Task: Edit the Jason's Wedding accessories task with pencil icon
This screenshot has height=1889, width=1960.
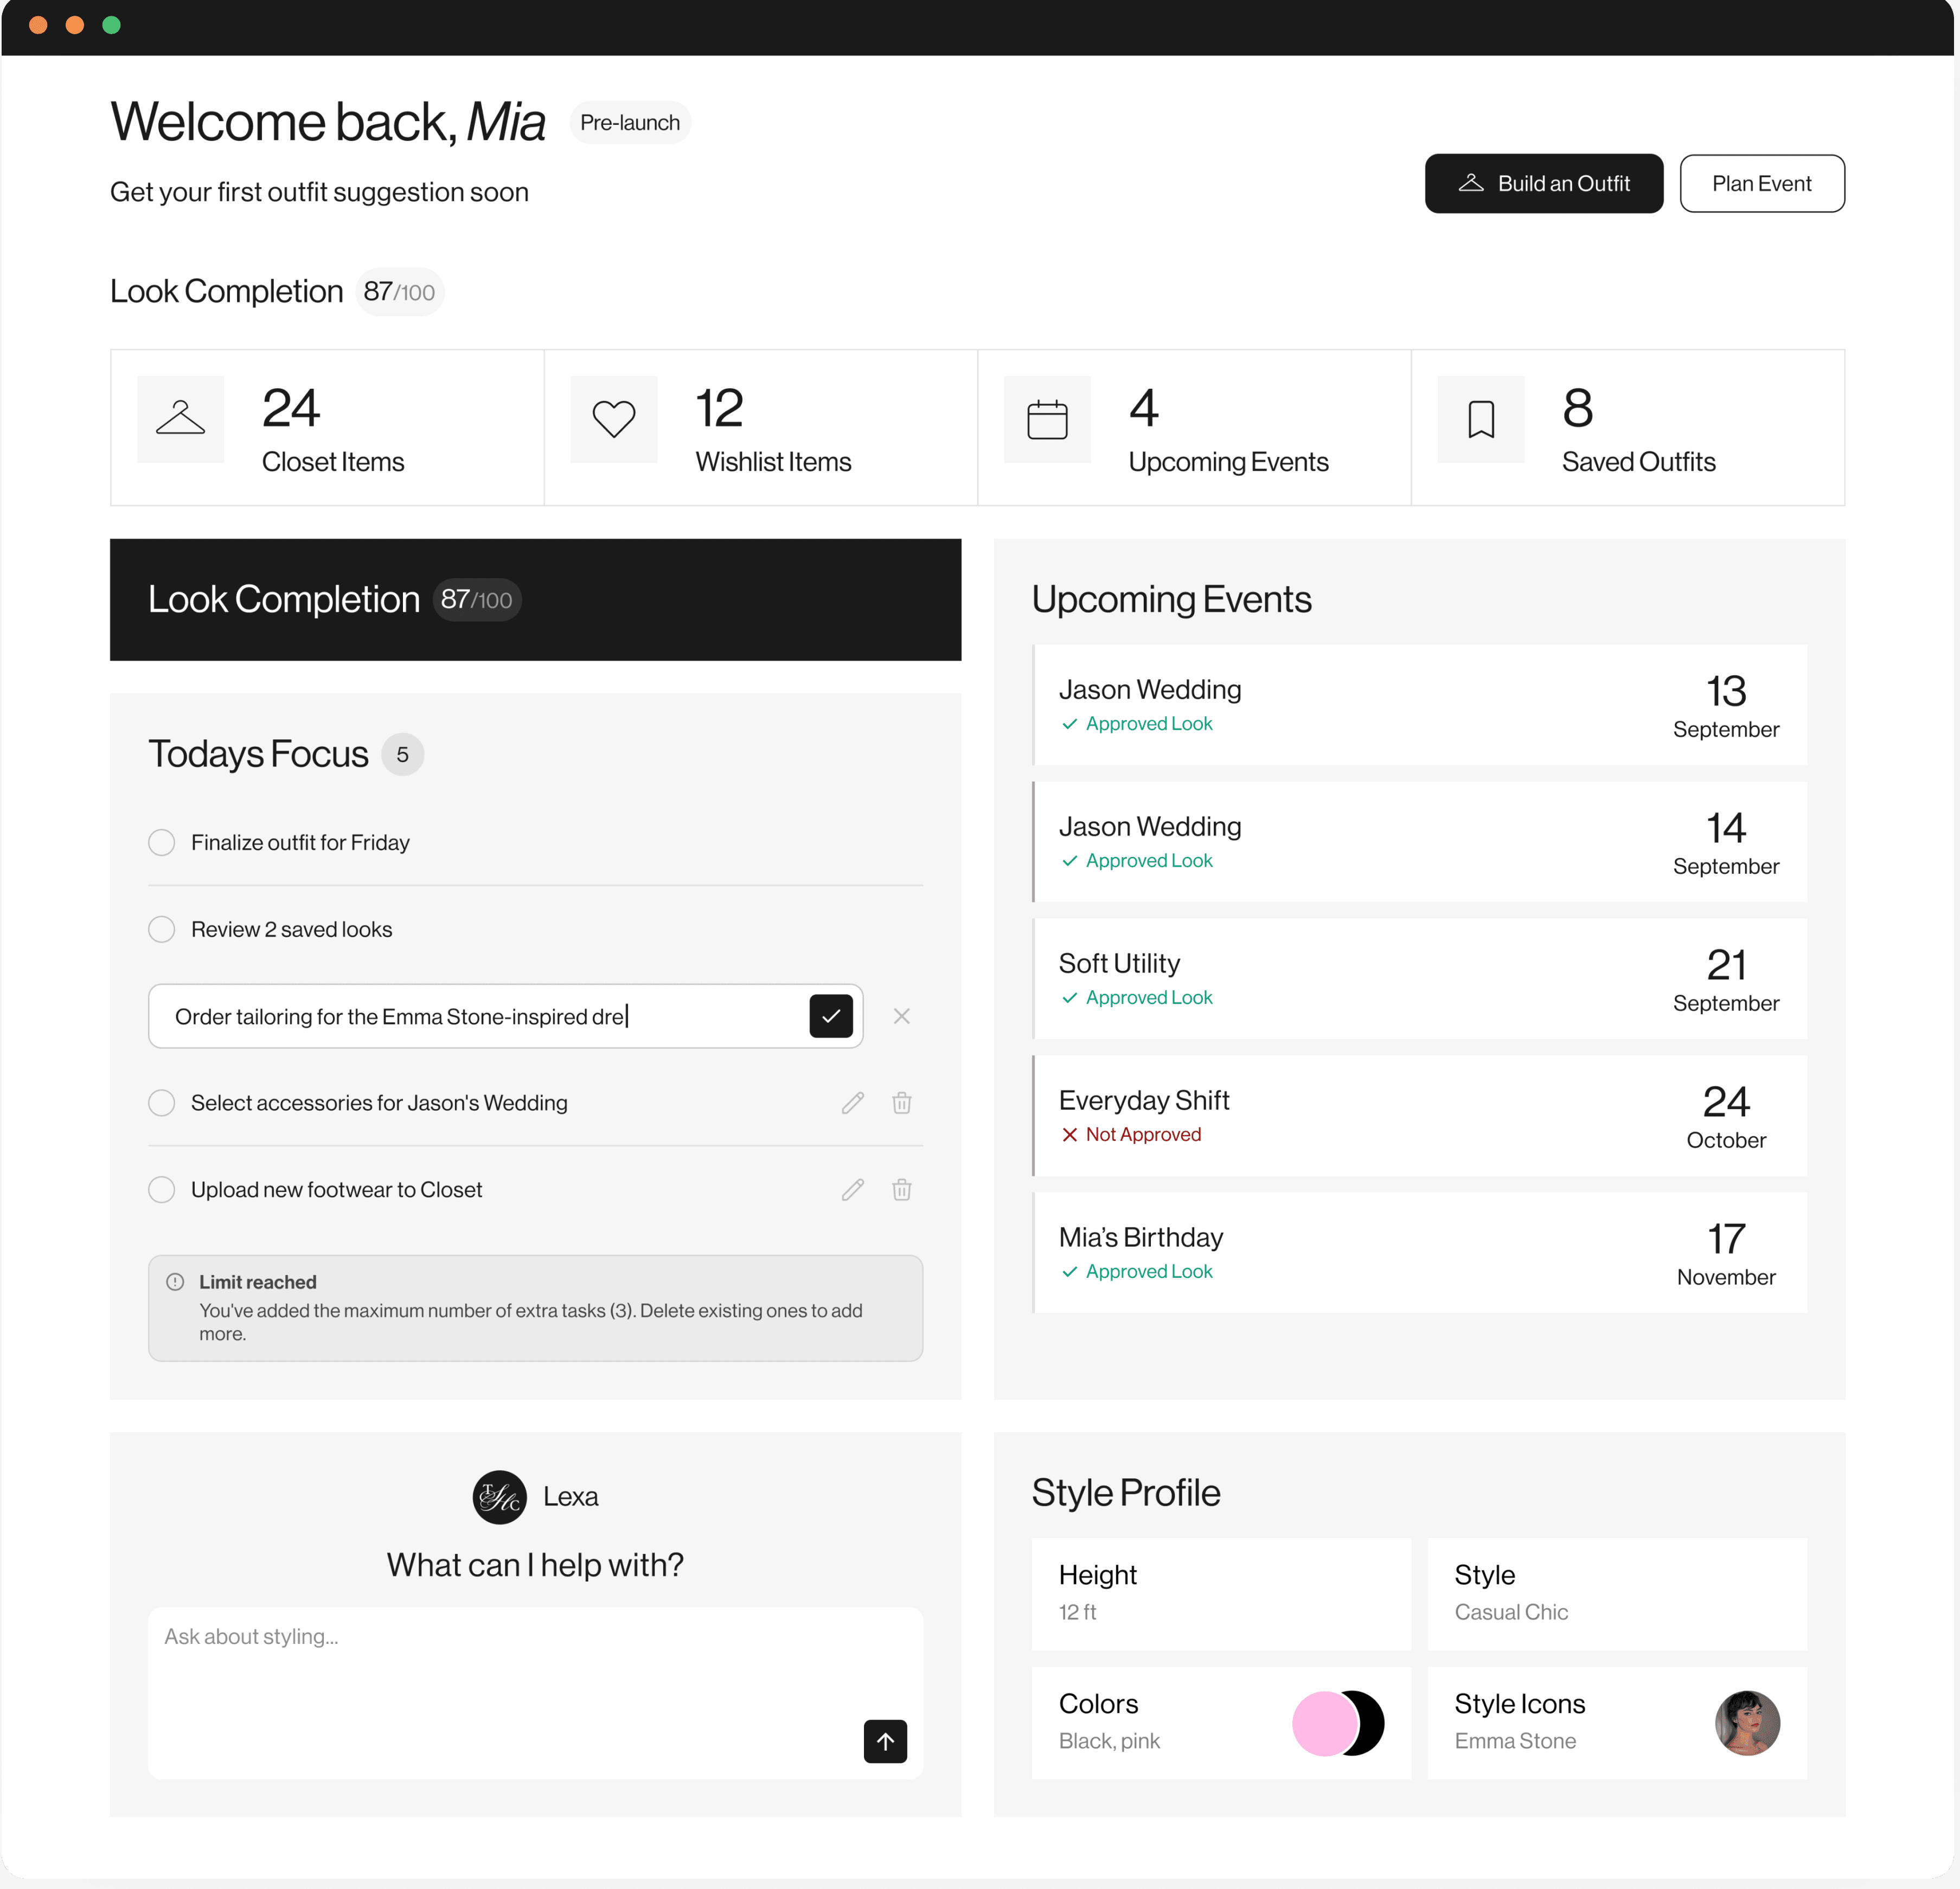Action: tap(852, 1102)
